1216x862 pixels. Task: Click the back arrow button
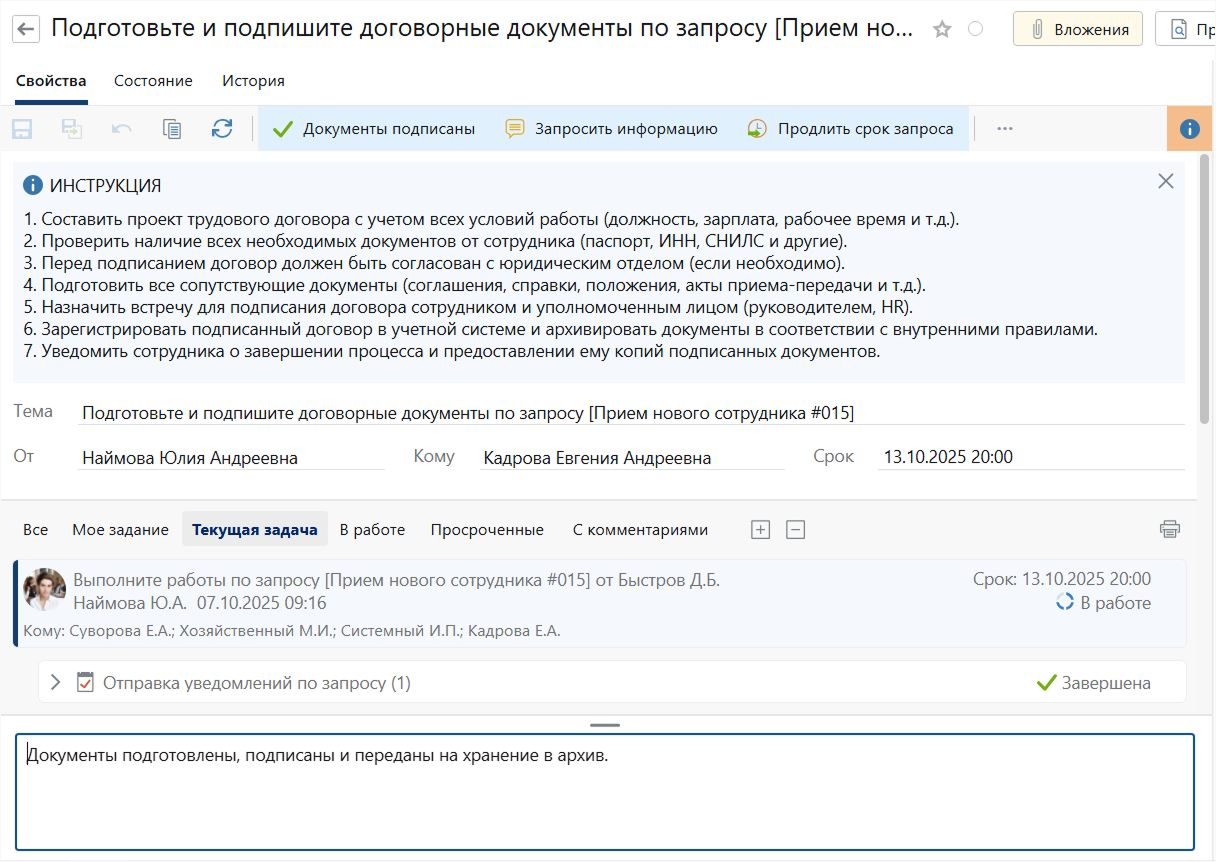point(27,29)
